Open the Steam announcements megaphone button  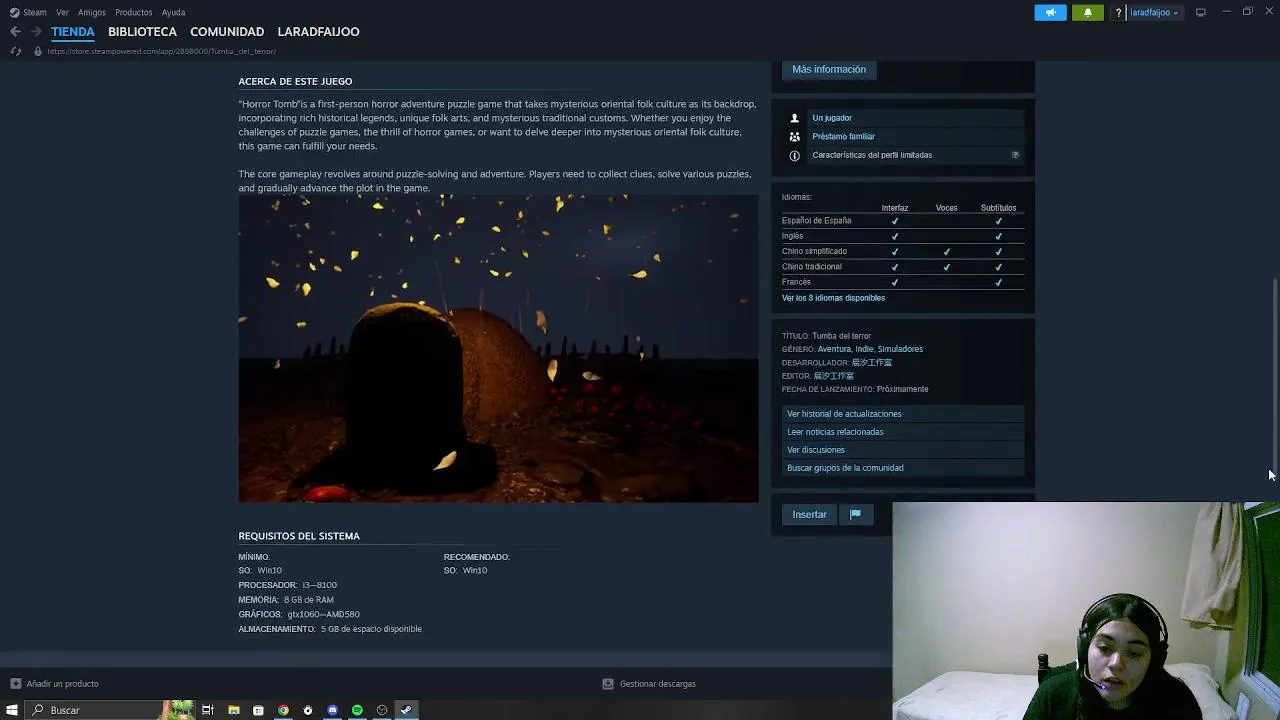(x=1050, y=12)
